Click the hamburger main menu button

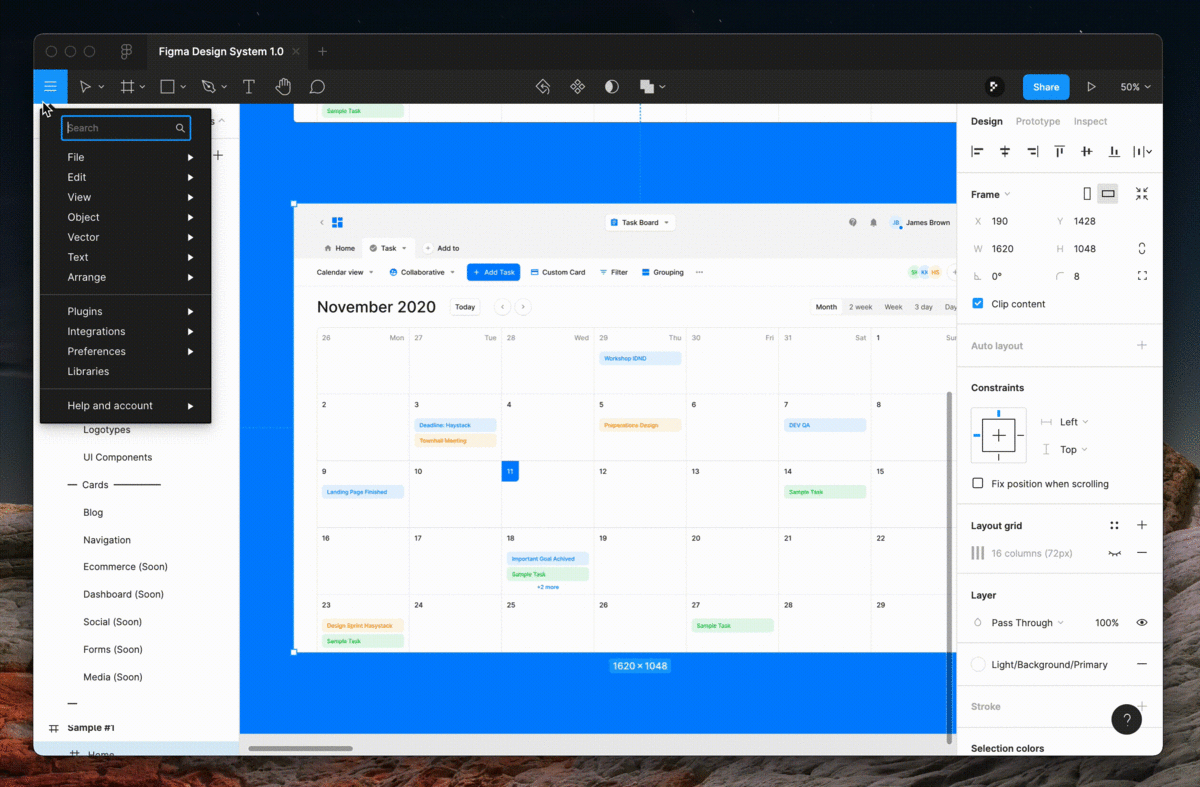[x=50, y=87]
